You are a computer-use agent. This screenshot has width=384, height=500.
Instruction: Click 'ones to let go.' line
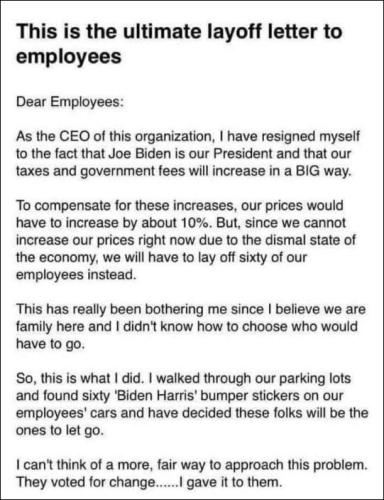(60, 431)
